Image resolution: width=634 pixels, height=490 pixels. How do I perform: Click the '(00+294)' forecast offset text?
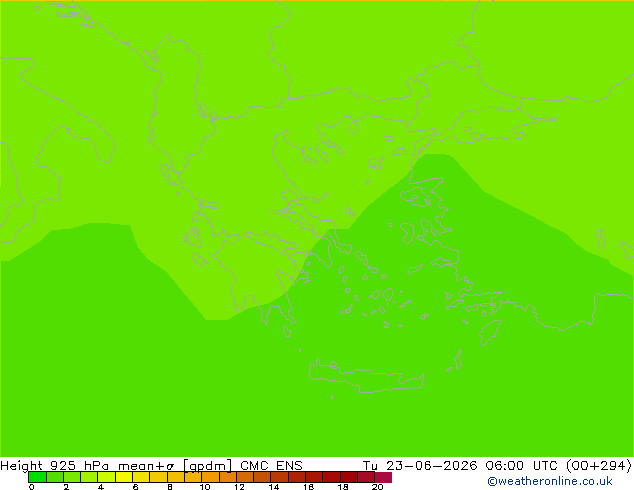click(599, 465)
